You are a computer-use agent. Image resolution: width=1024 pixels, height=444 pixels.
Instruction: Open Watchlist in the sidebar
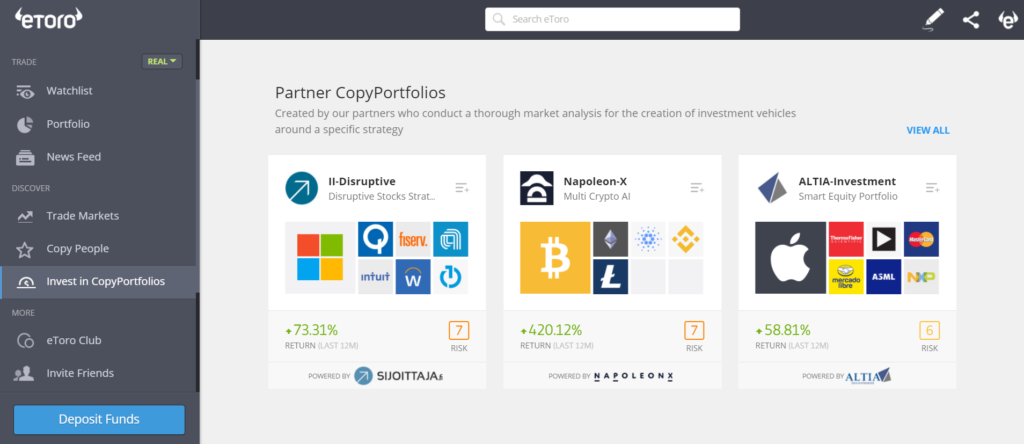(69, 91)
